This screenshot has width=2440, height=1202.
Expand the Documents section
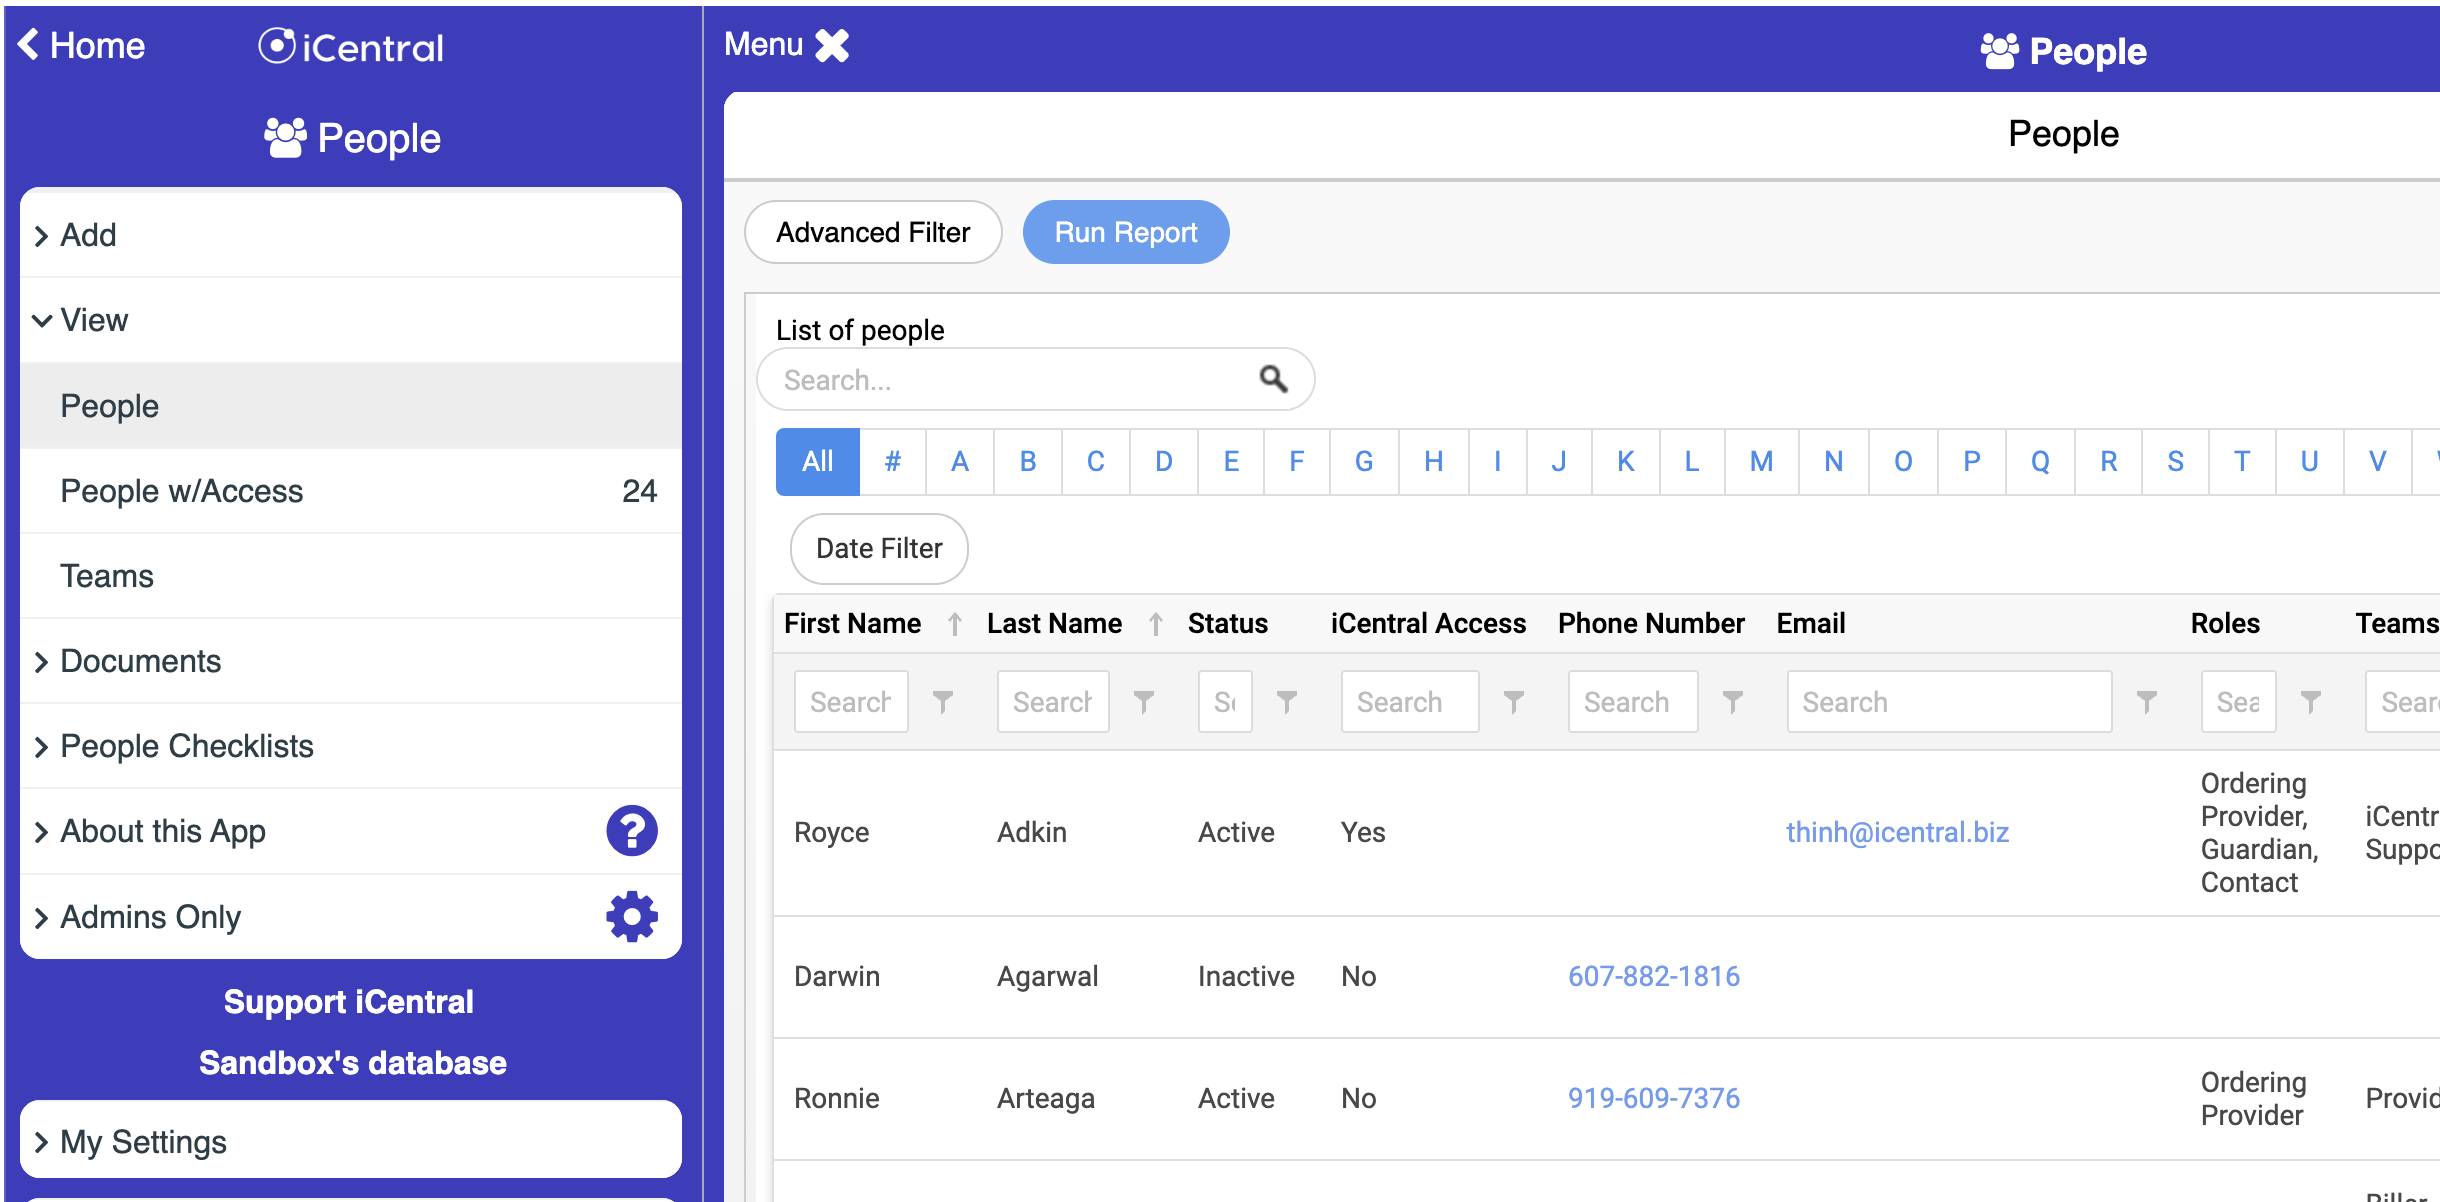(x=140, y=661)
